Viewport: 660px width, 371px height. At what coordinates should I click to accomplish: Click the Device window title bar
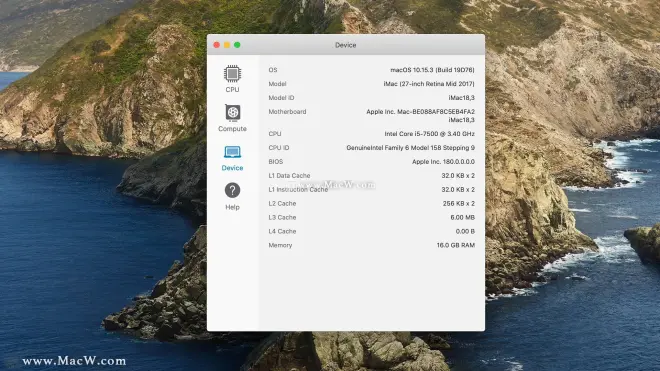point(346,45)
